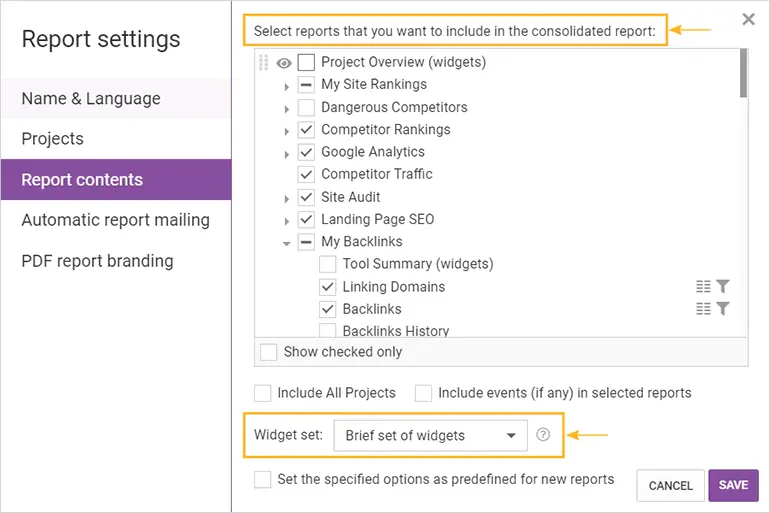Switch to Name & Language section
The width and height of the screenshot is (770, 513).
coord(91,98)
